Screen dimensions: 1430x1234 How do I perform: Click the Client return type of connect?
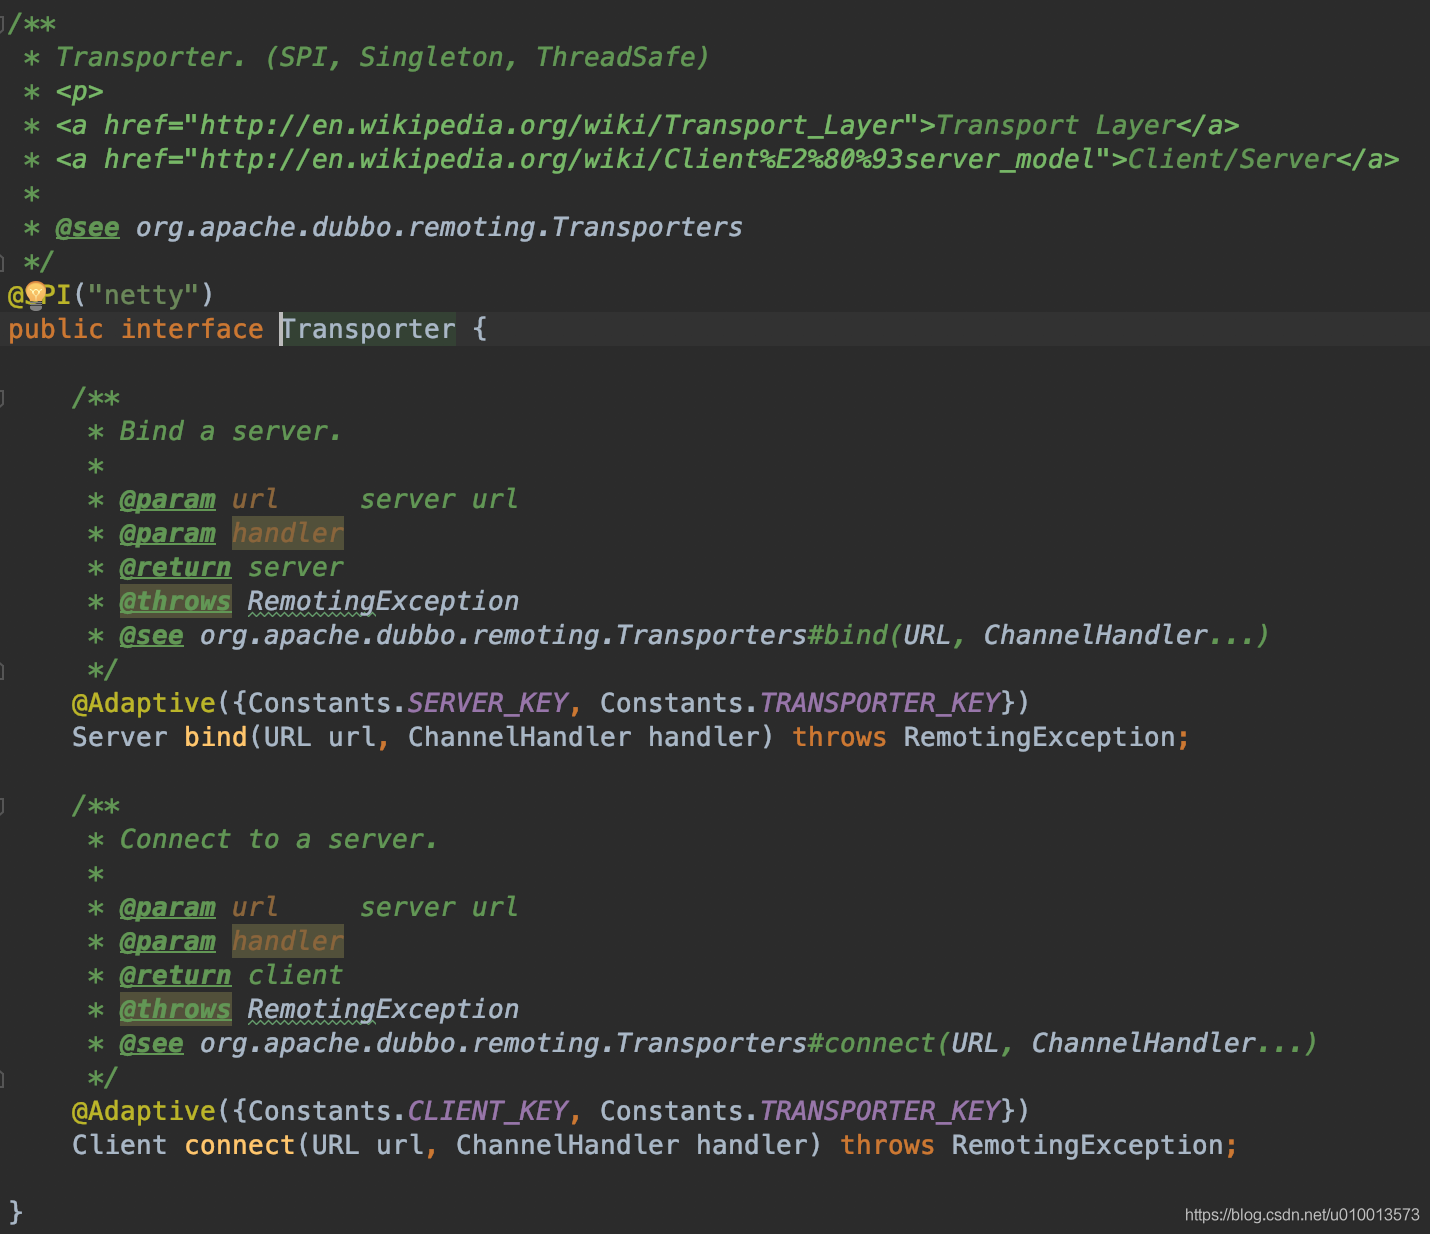(119, 1145)
